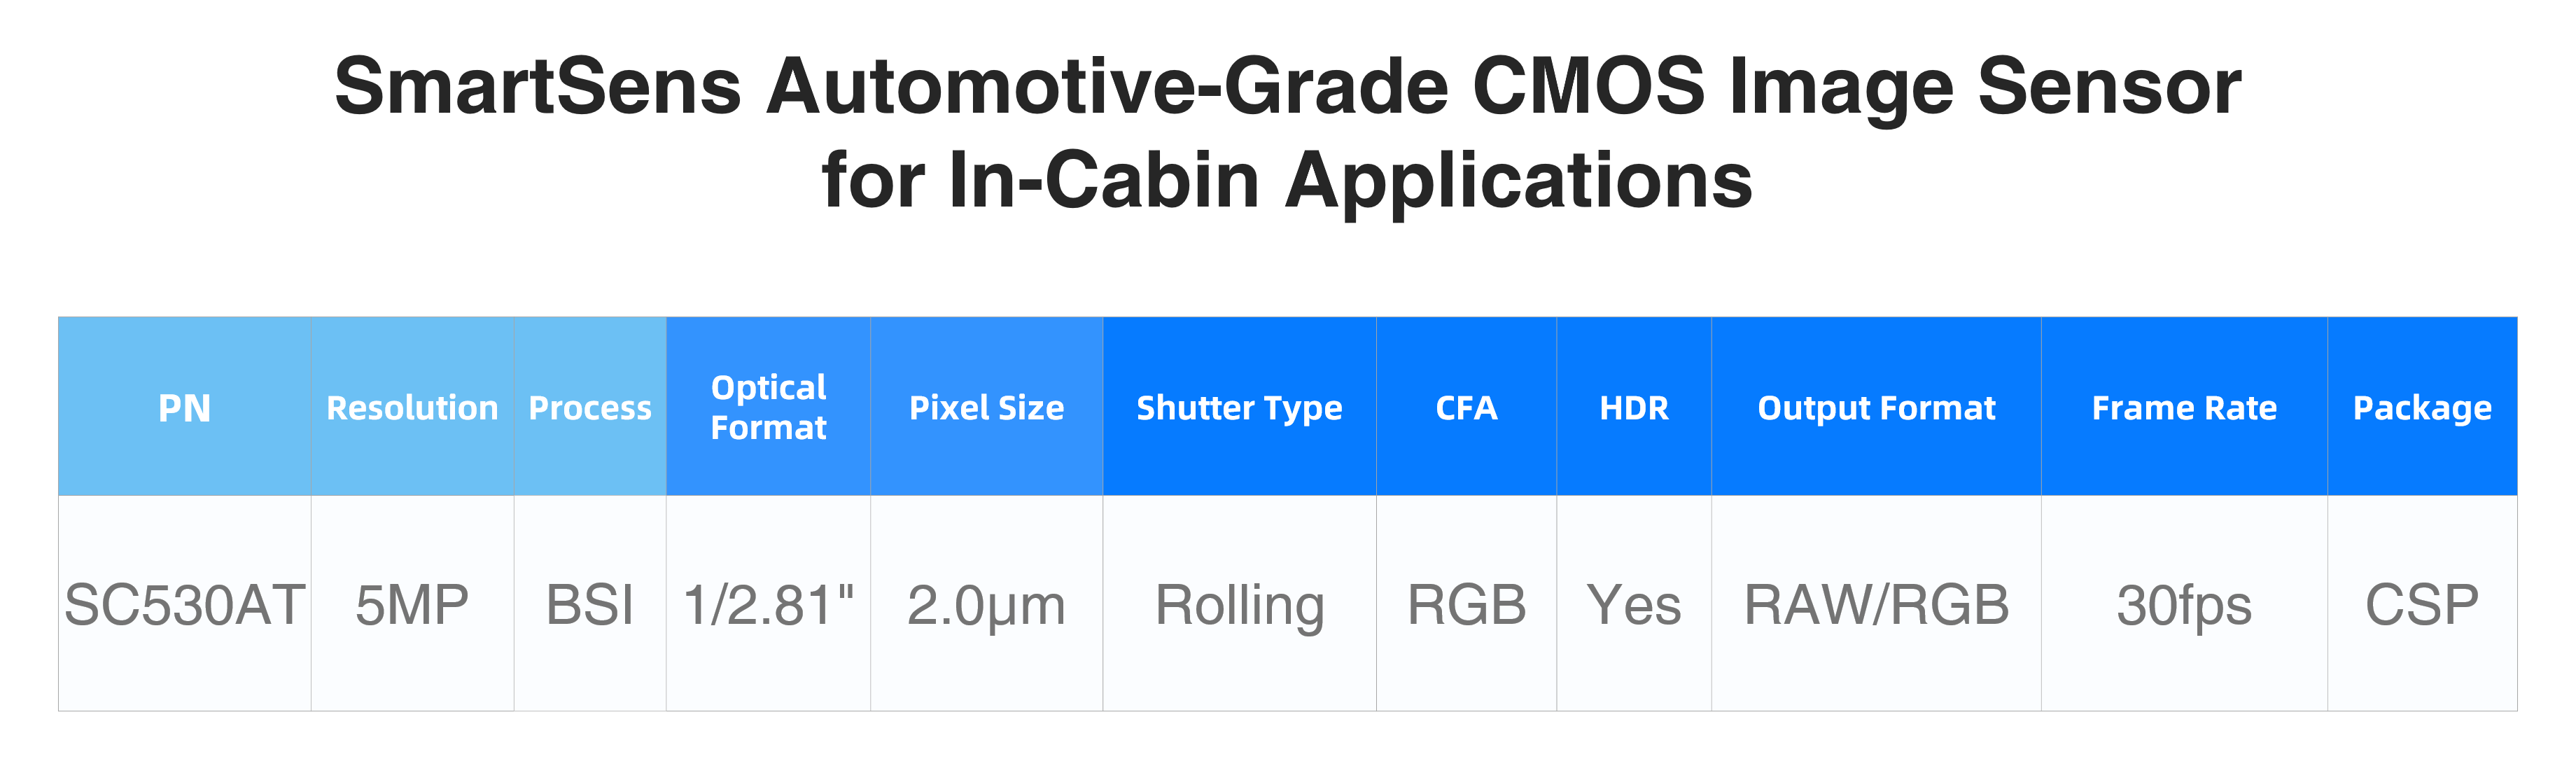This screenshot has width=2576, height=780.
Task: Select the Optical Format header
Action: point(768,407)
